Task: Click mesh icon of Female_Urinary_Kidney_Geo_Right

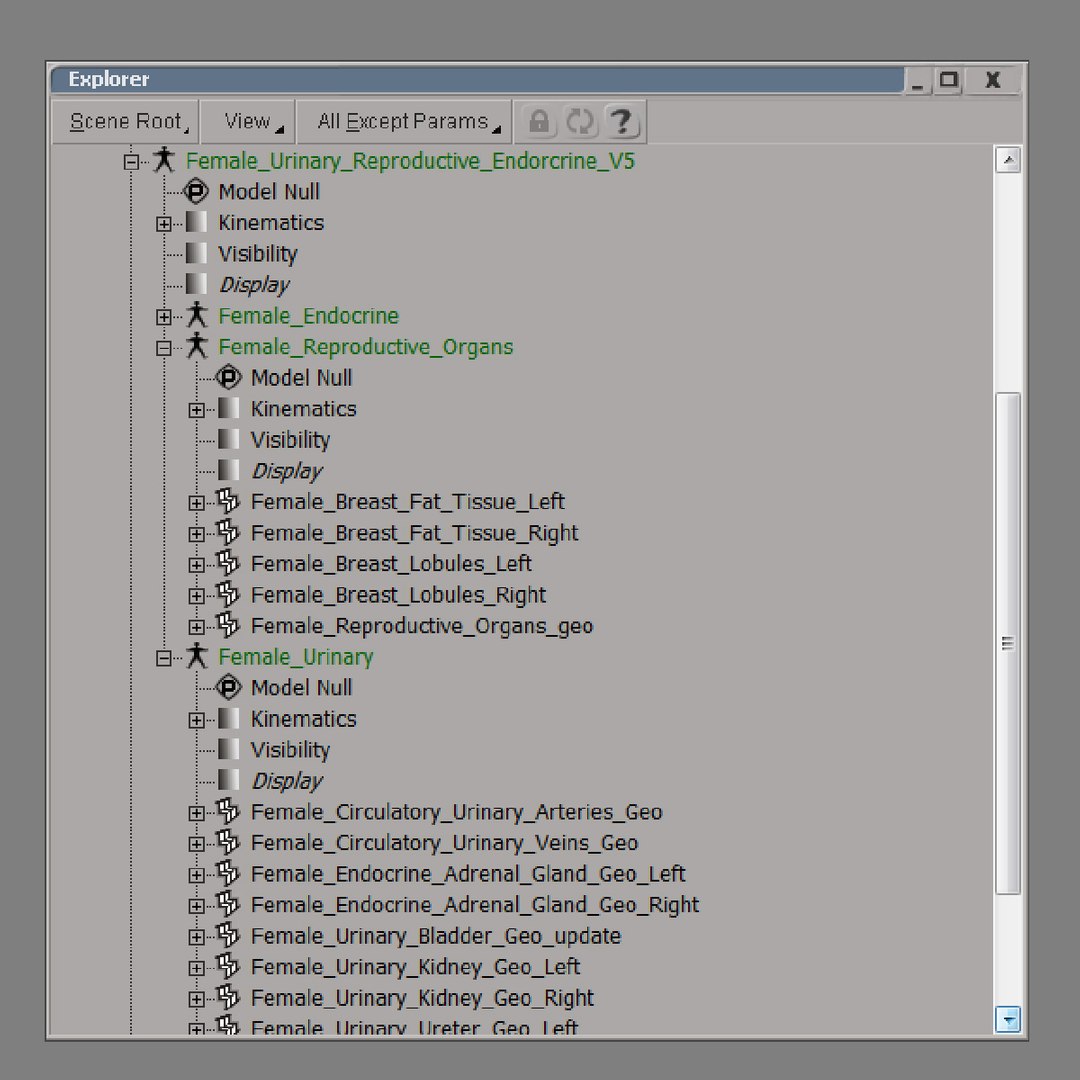Action: pos(228,997)
